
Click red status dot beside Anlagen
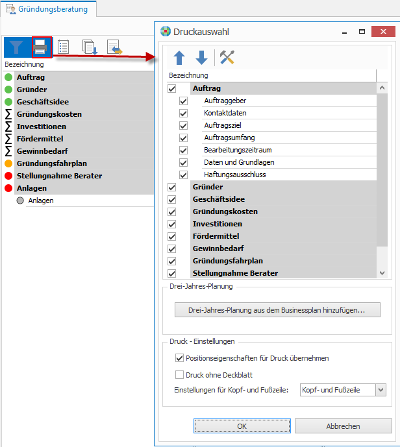[x=8, y=188]
